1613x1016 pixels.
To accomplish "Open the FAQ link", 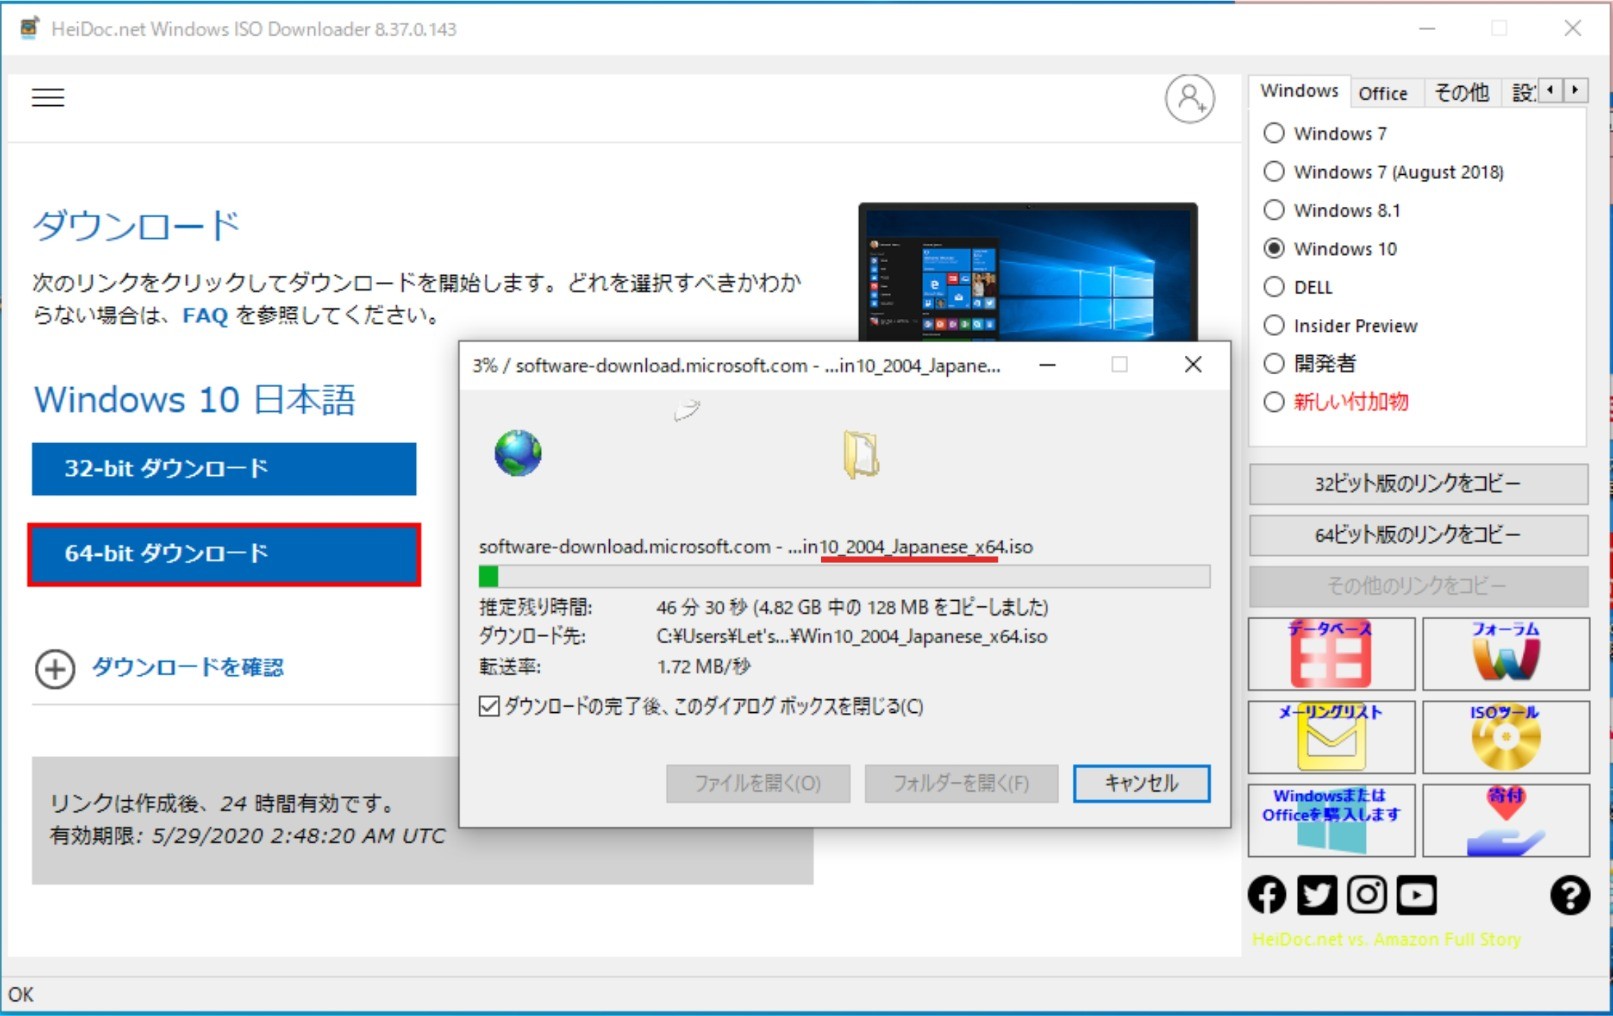I will pos(205,316).
